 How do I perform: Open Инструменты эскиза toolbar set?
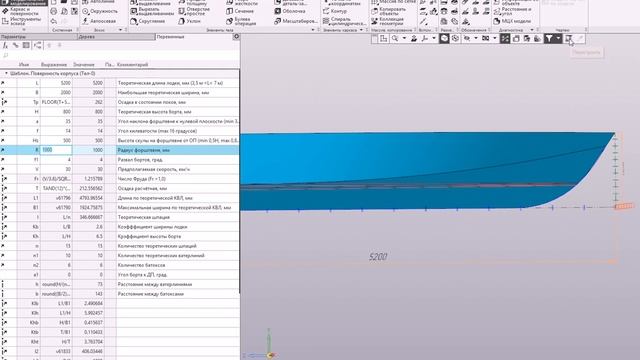pos(21,21)
